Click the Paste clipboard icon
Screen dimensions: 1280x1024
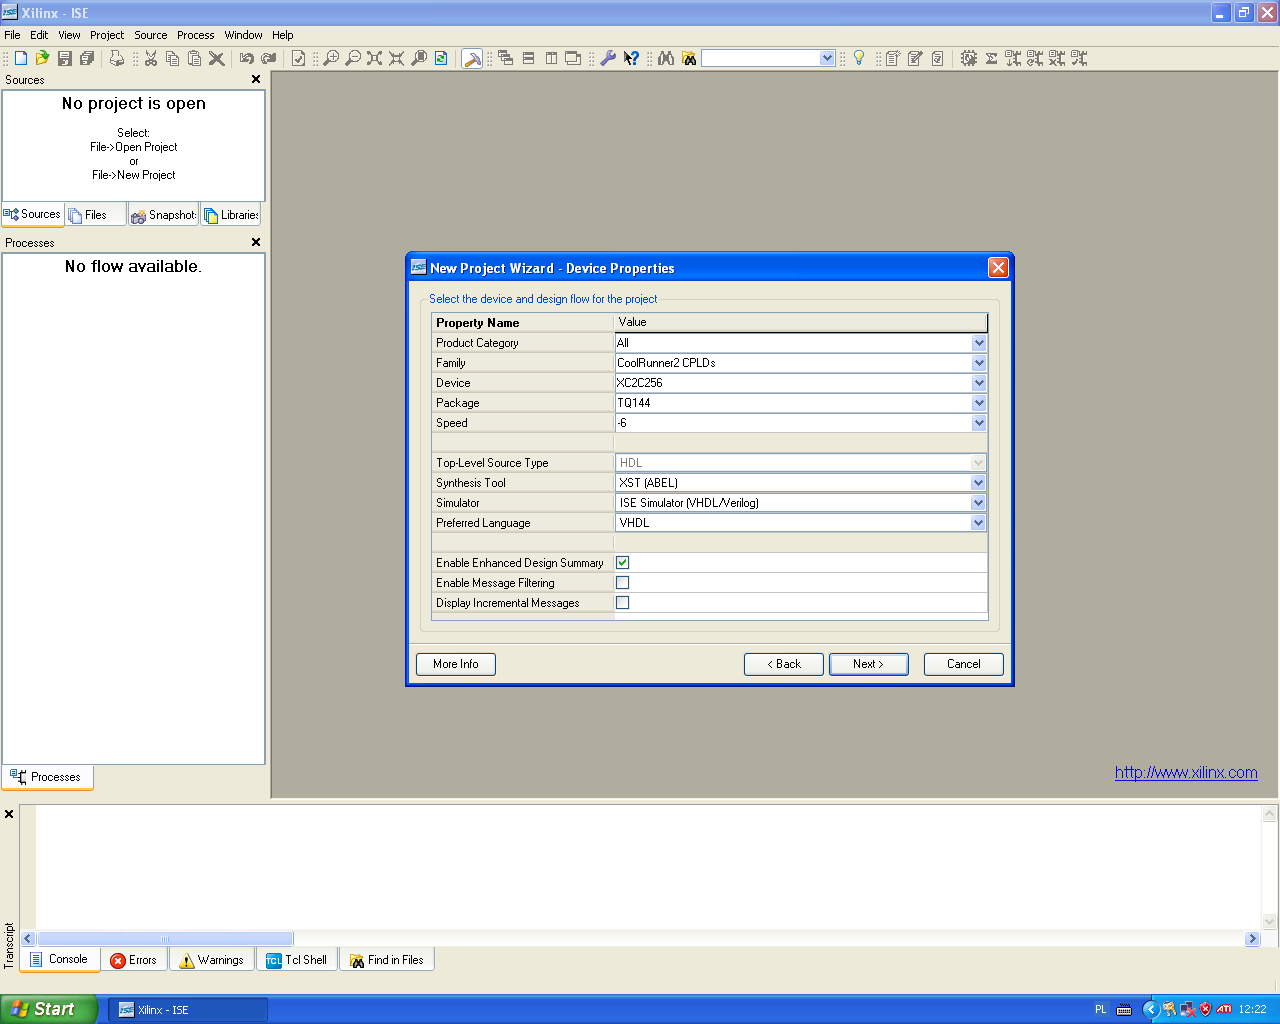[194, 58]
